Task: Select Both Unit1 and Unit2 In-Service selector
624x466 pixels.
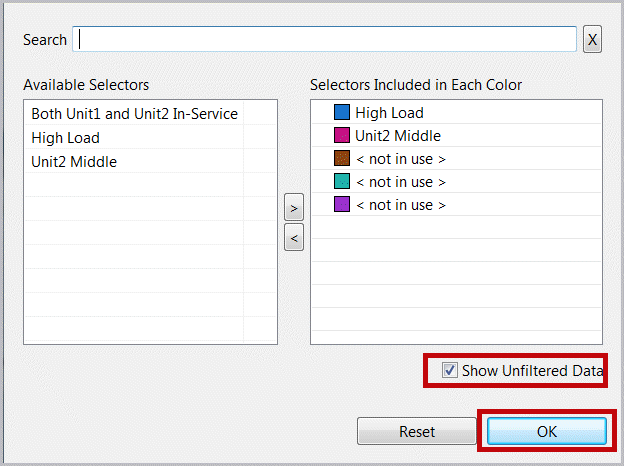Action: tap(134, 114)
